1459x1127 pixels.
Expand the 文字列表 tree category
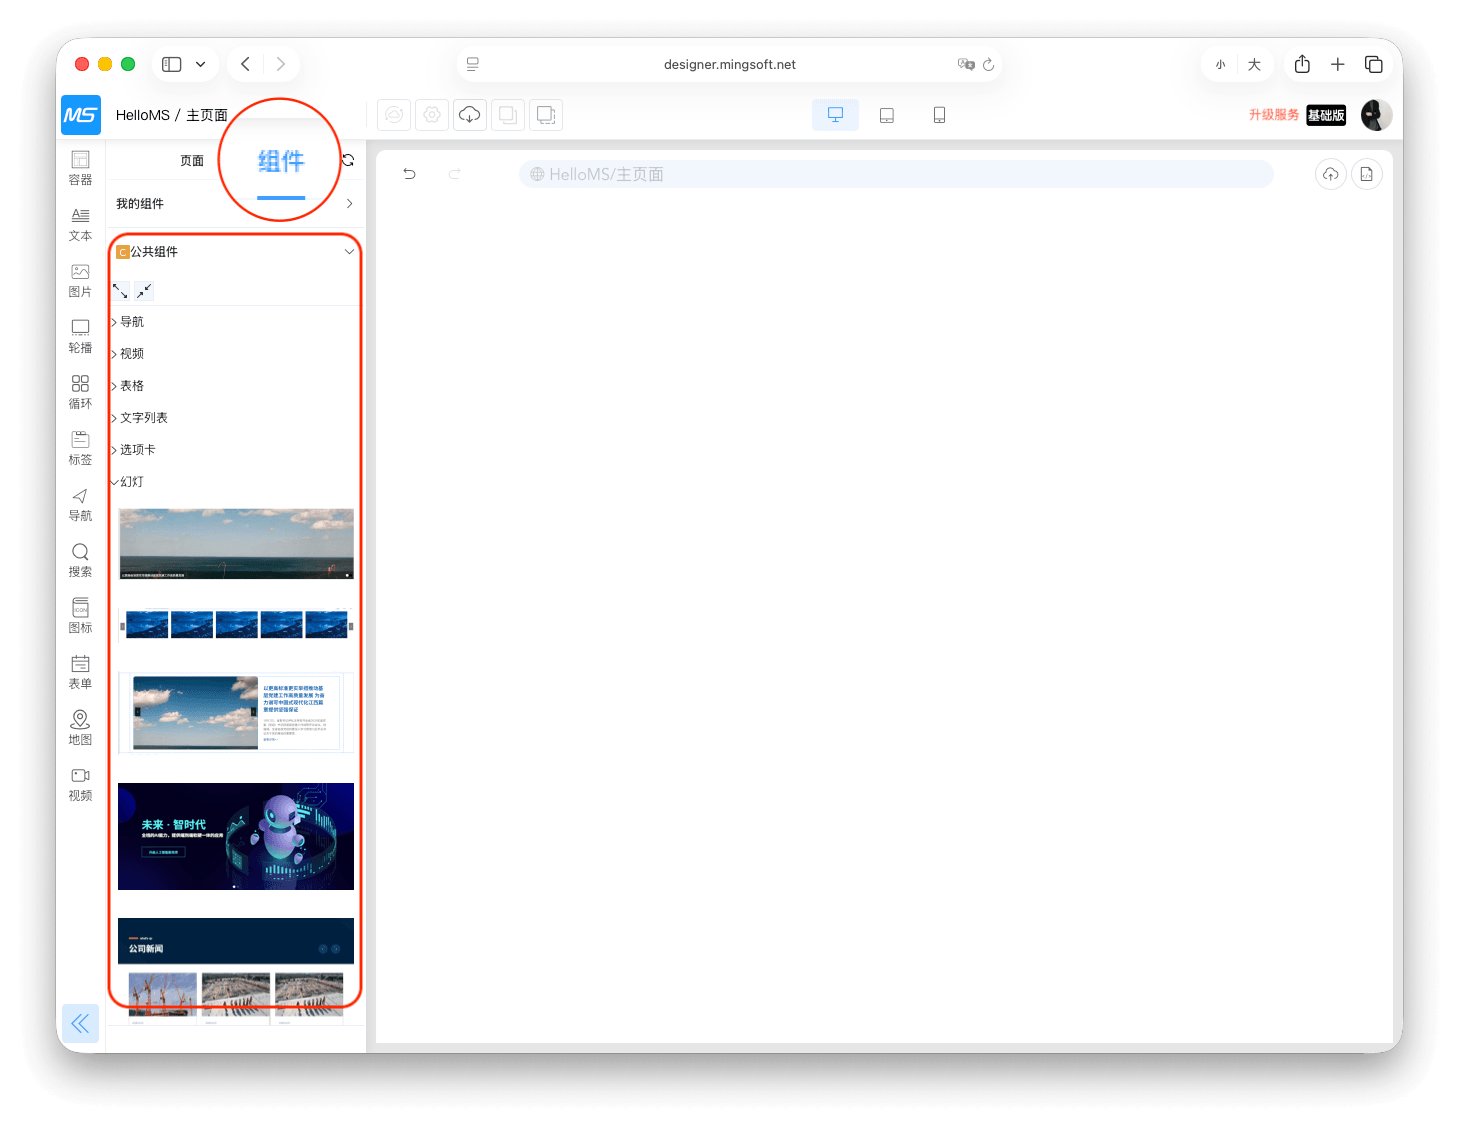144,418
